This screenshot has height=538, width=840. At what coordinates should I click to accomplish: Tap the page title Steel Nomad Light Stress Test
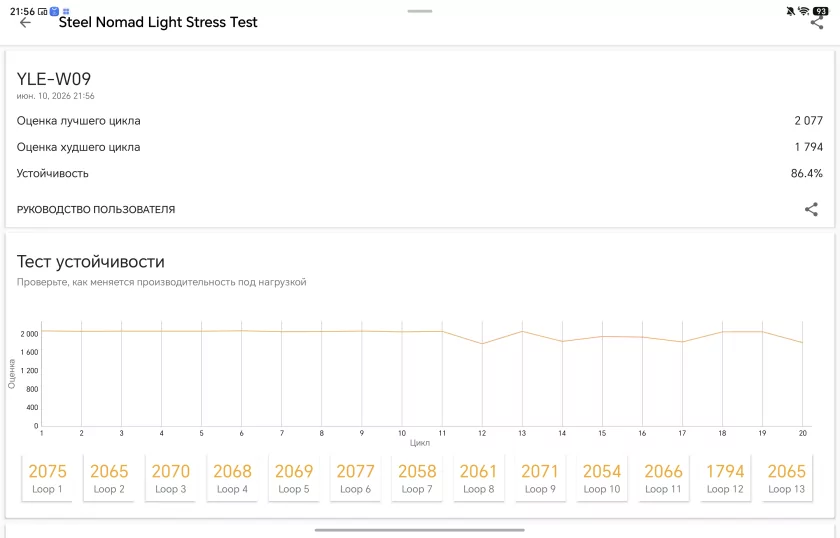[x=158, y=23]
